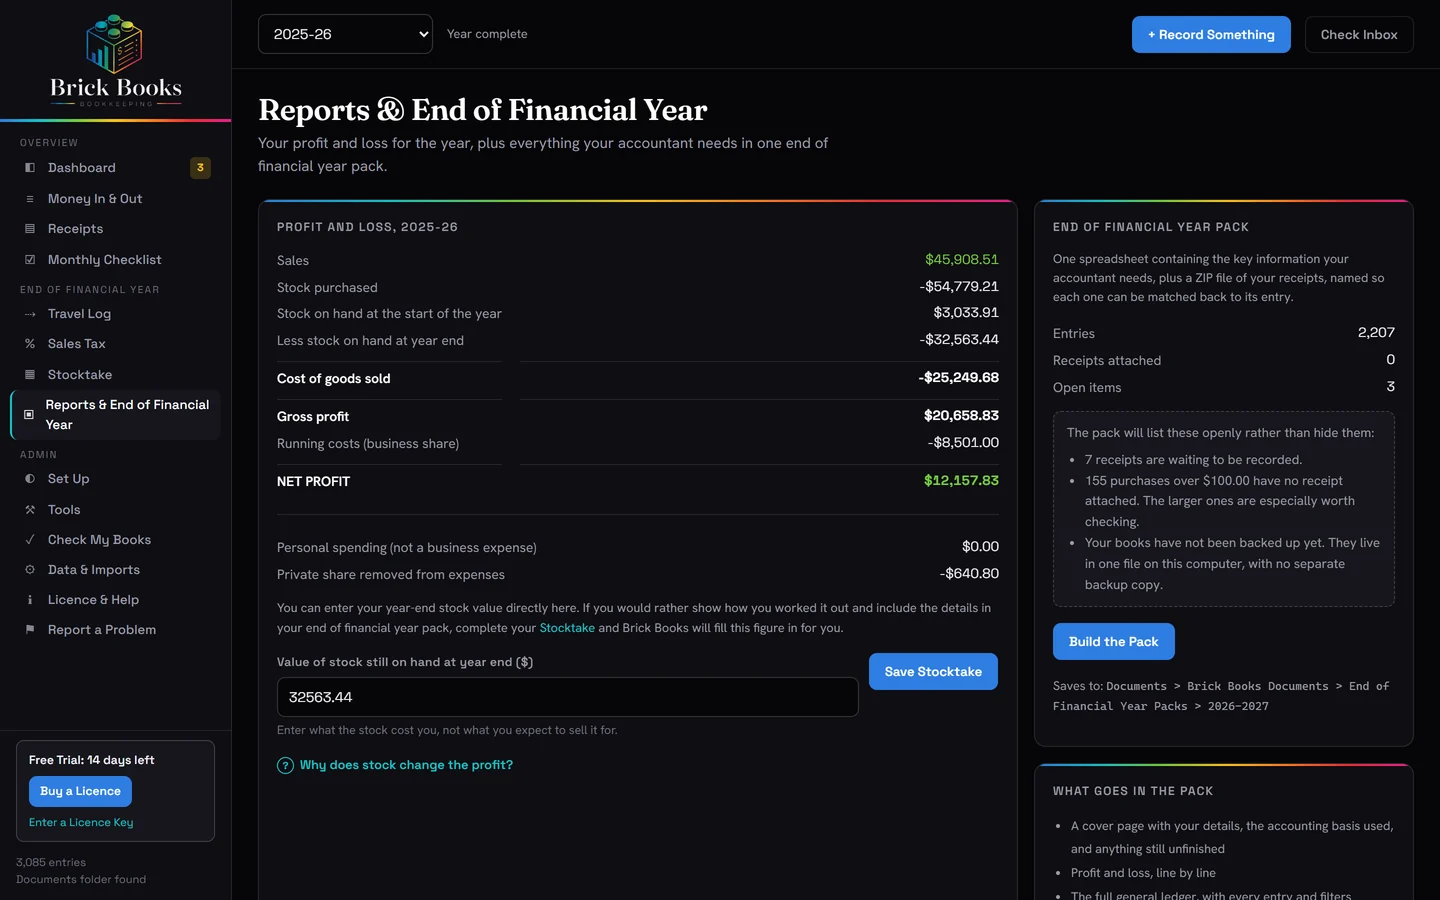Click the Enter a Licence Key link

81,823
